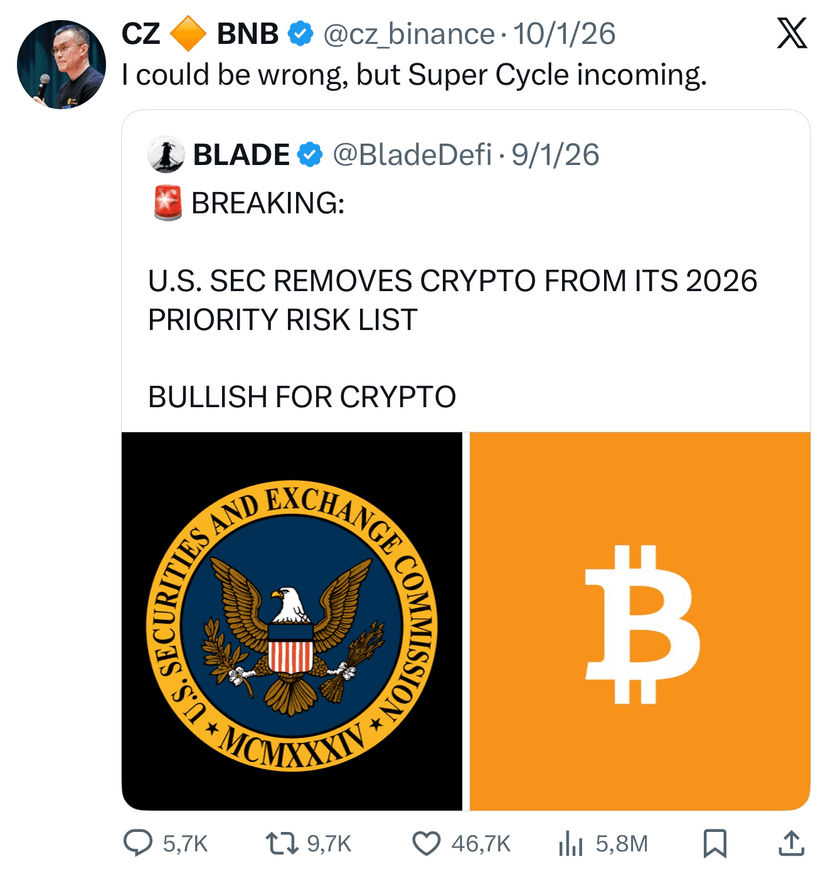Open the @BladeDefi handle link

click(411, 155)
